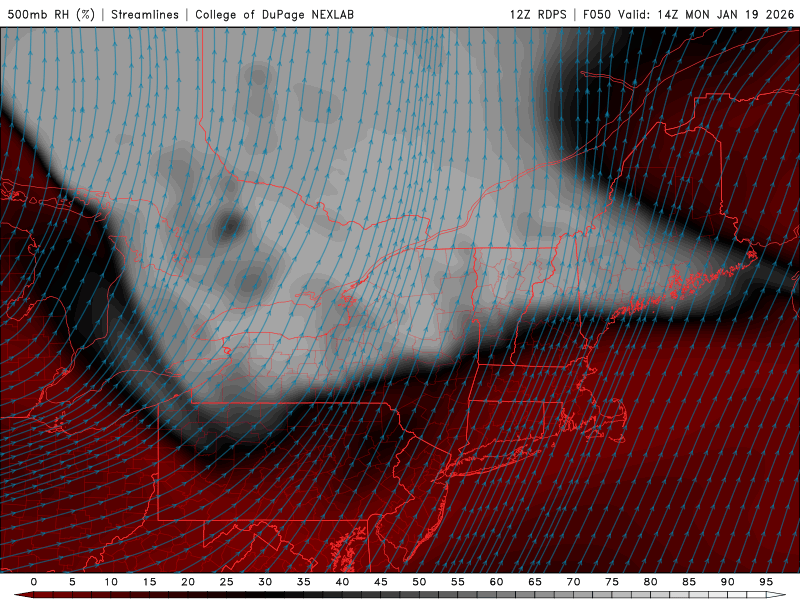800x600 pixels.
Task: Click the "12Z RDPS" model label
Action: coord(538,14)
